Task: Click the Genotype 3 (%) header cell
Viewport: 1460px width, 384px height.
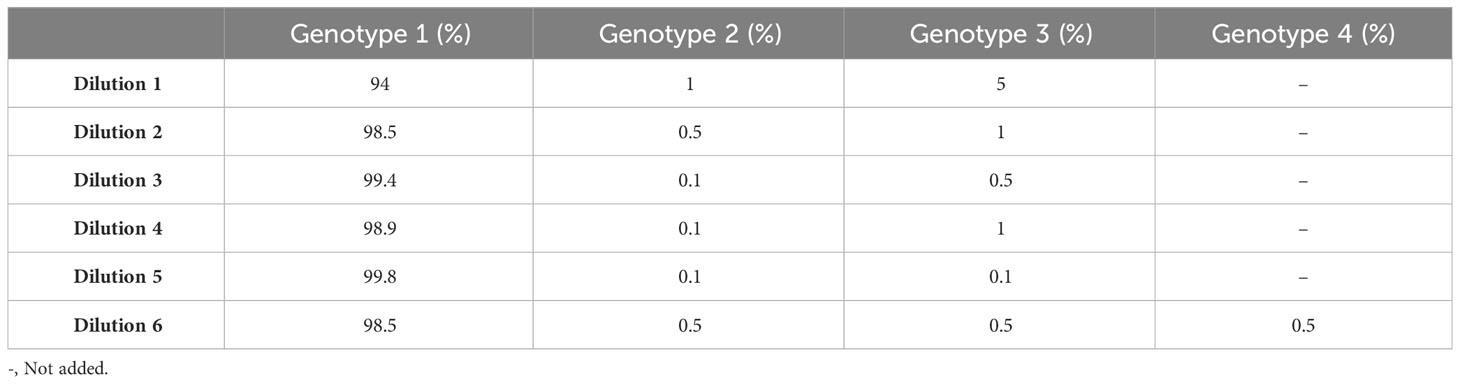Action: coord(999,35)
